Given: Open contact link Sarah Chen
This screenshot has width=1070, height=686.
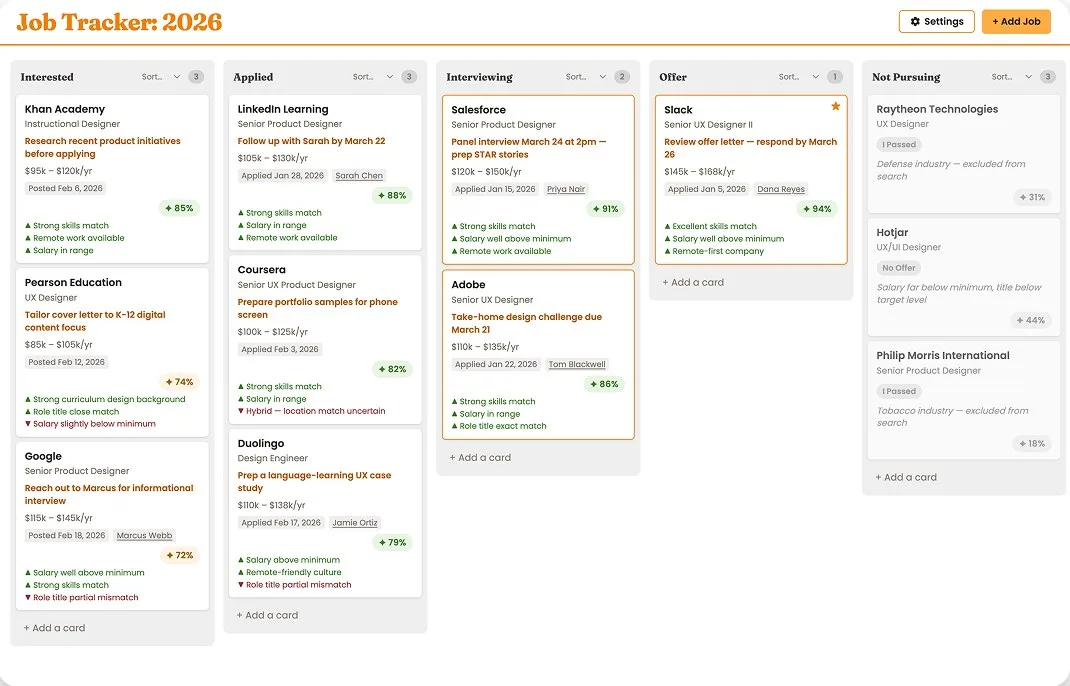Looking at the screenshot, I should click(359, 175).
